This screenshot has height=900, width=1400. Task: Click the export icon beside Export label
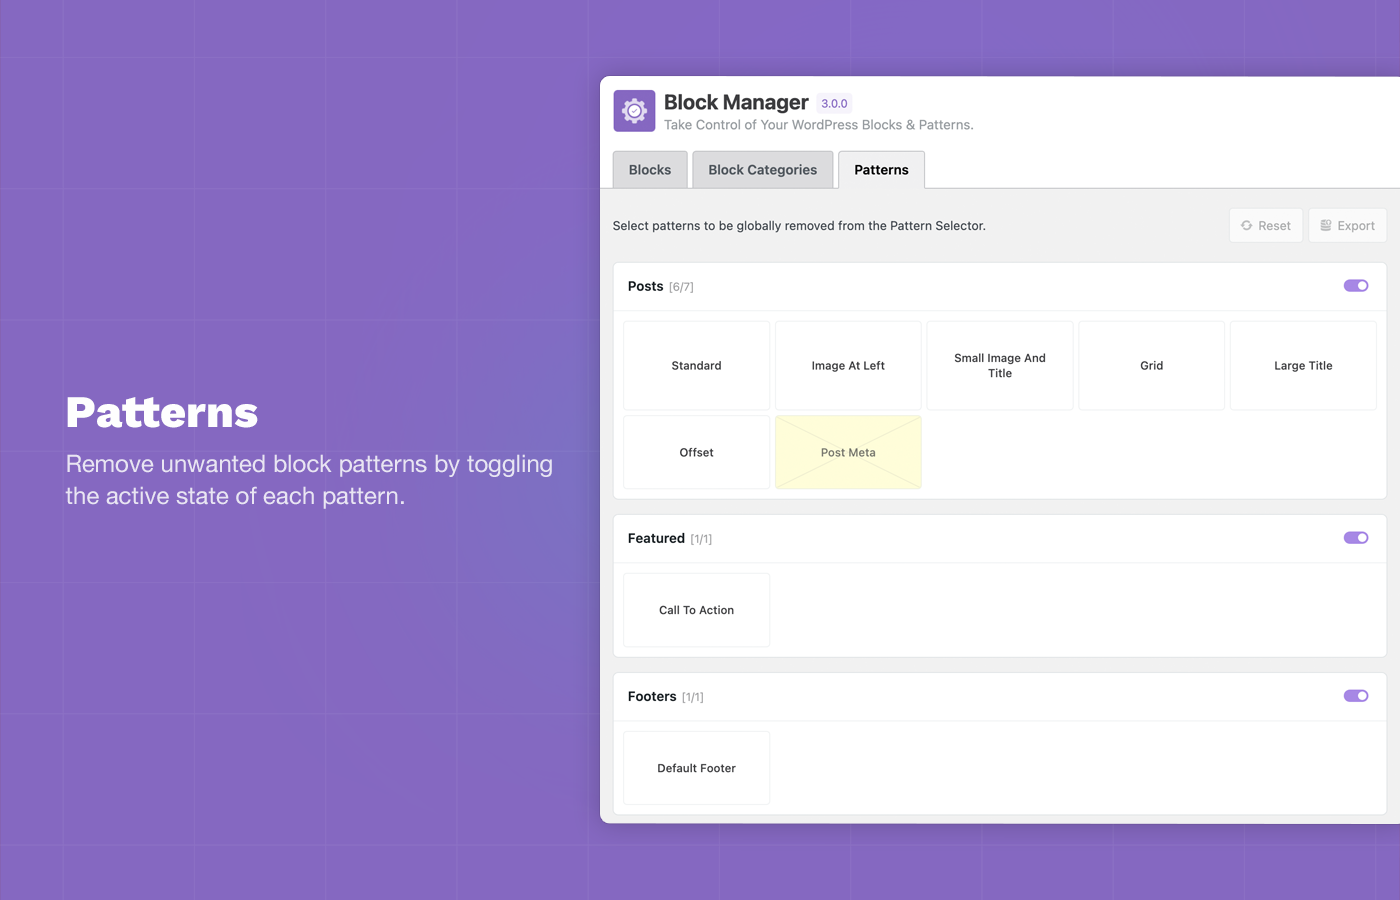(1326, 226)
